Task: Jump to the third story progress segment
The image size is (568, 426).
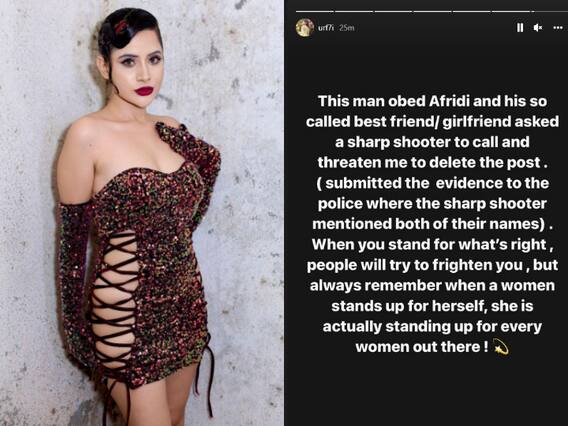Action: [393, 11]
